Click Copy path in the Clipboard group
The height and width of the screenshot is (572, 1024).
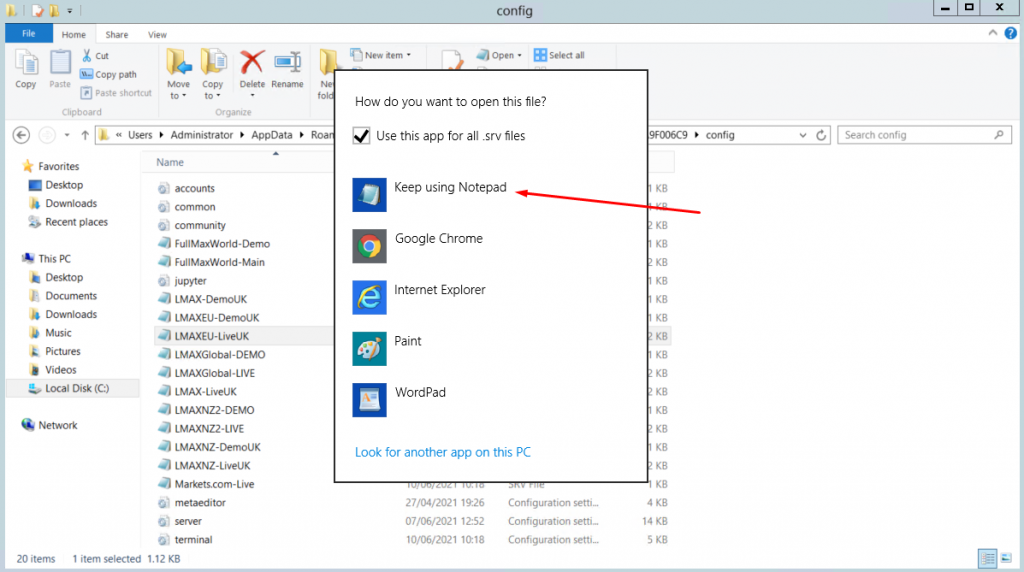[x=115, y=74]
